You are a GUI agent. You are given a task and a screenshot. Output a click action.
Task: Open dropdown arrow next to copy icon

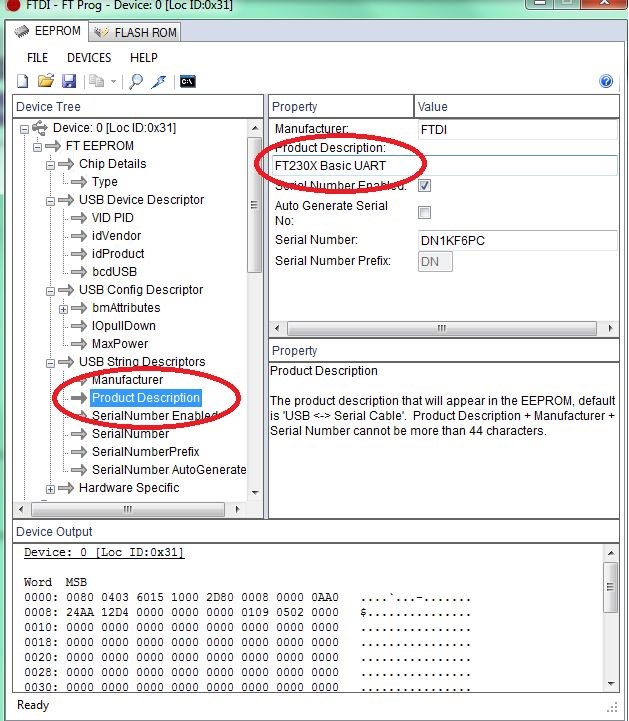pos(113,82)
